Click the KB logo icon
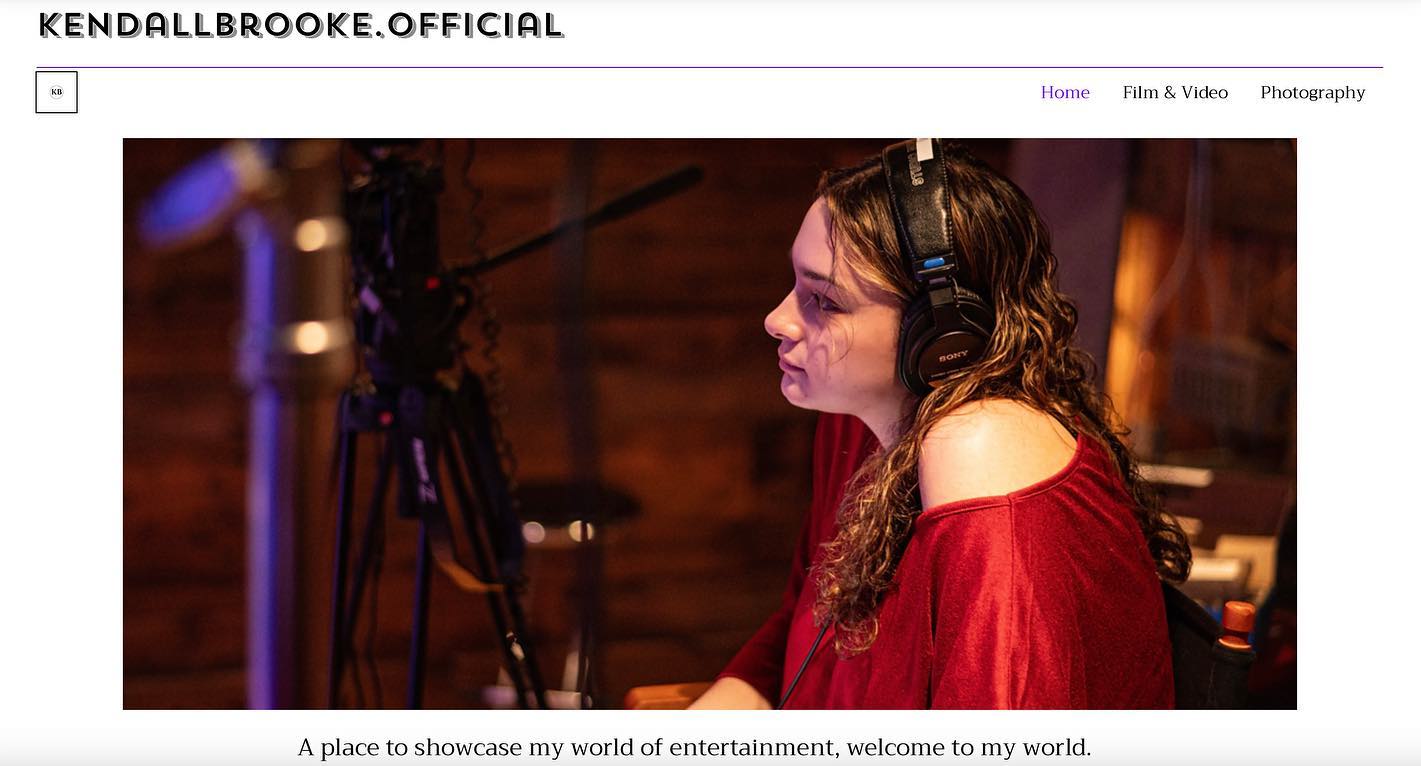Viewport: 1421px width, 766px height. (56, 92)
